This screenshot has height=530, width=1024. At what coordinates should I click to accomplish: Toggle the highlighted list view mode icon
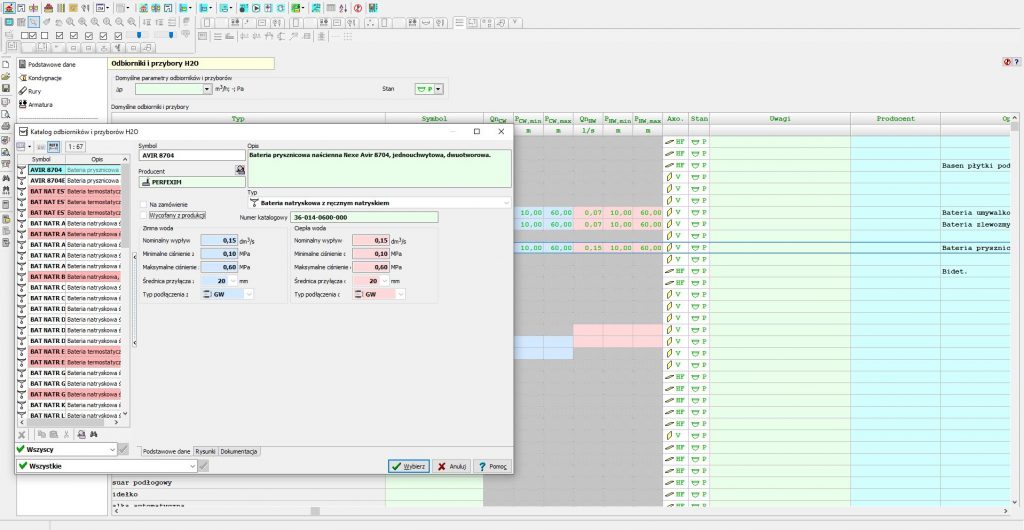[x=54, y=147]
